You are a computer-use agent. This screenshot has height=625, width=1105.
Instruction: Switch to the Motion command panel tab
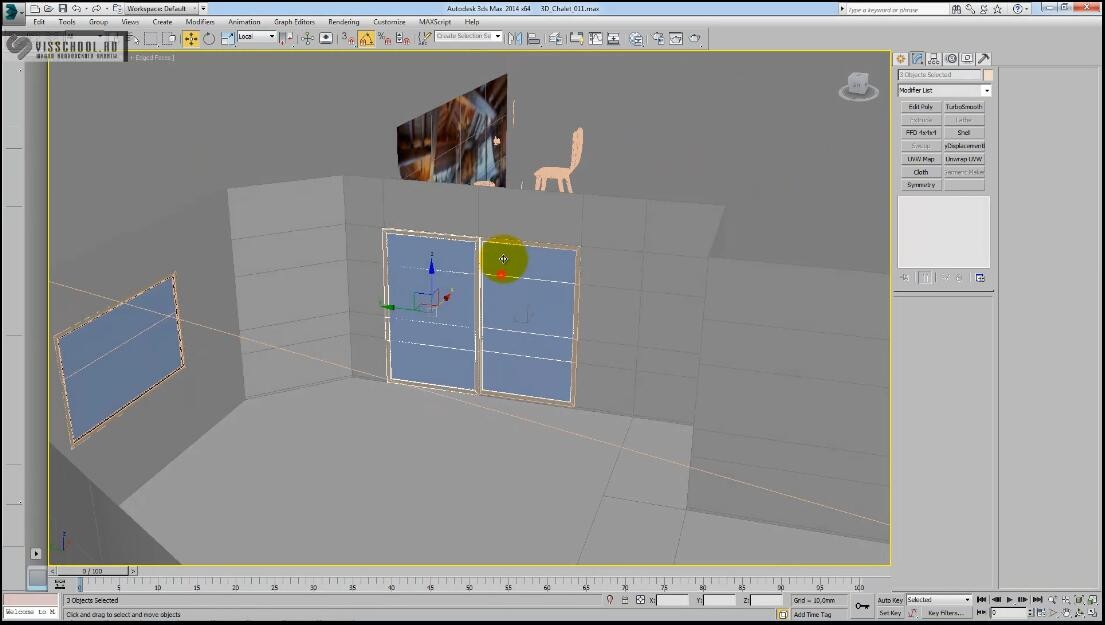pos(951,59)
